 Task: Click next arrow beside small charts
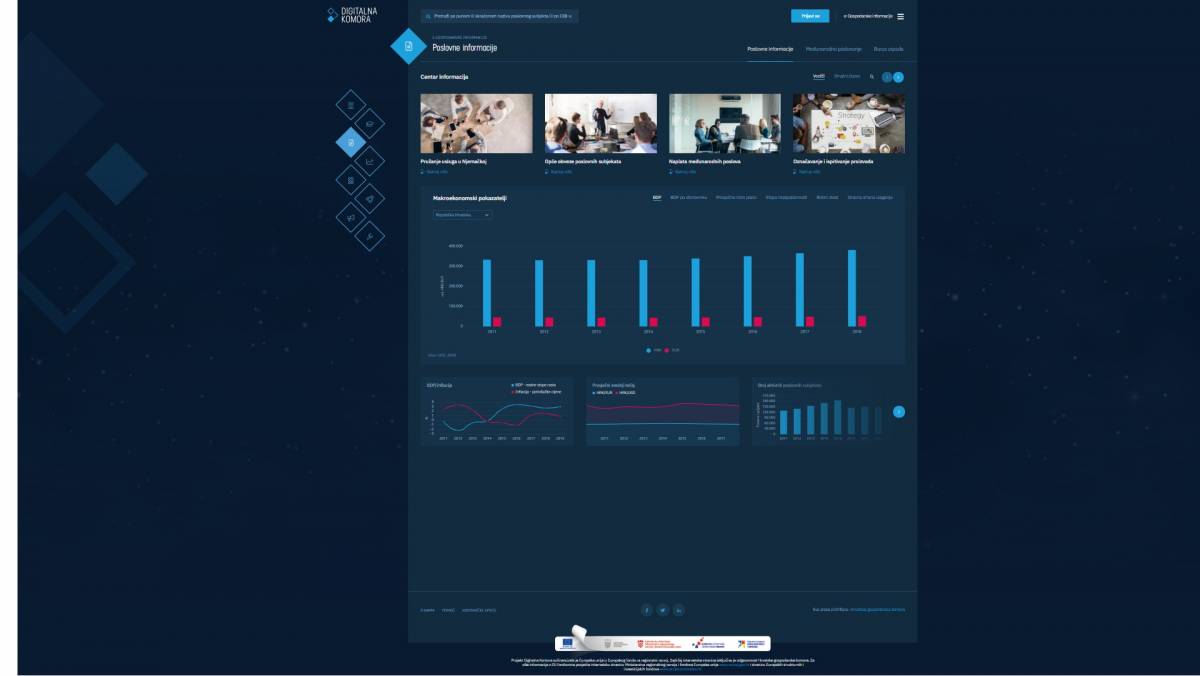(898, 411)
